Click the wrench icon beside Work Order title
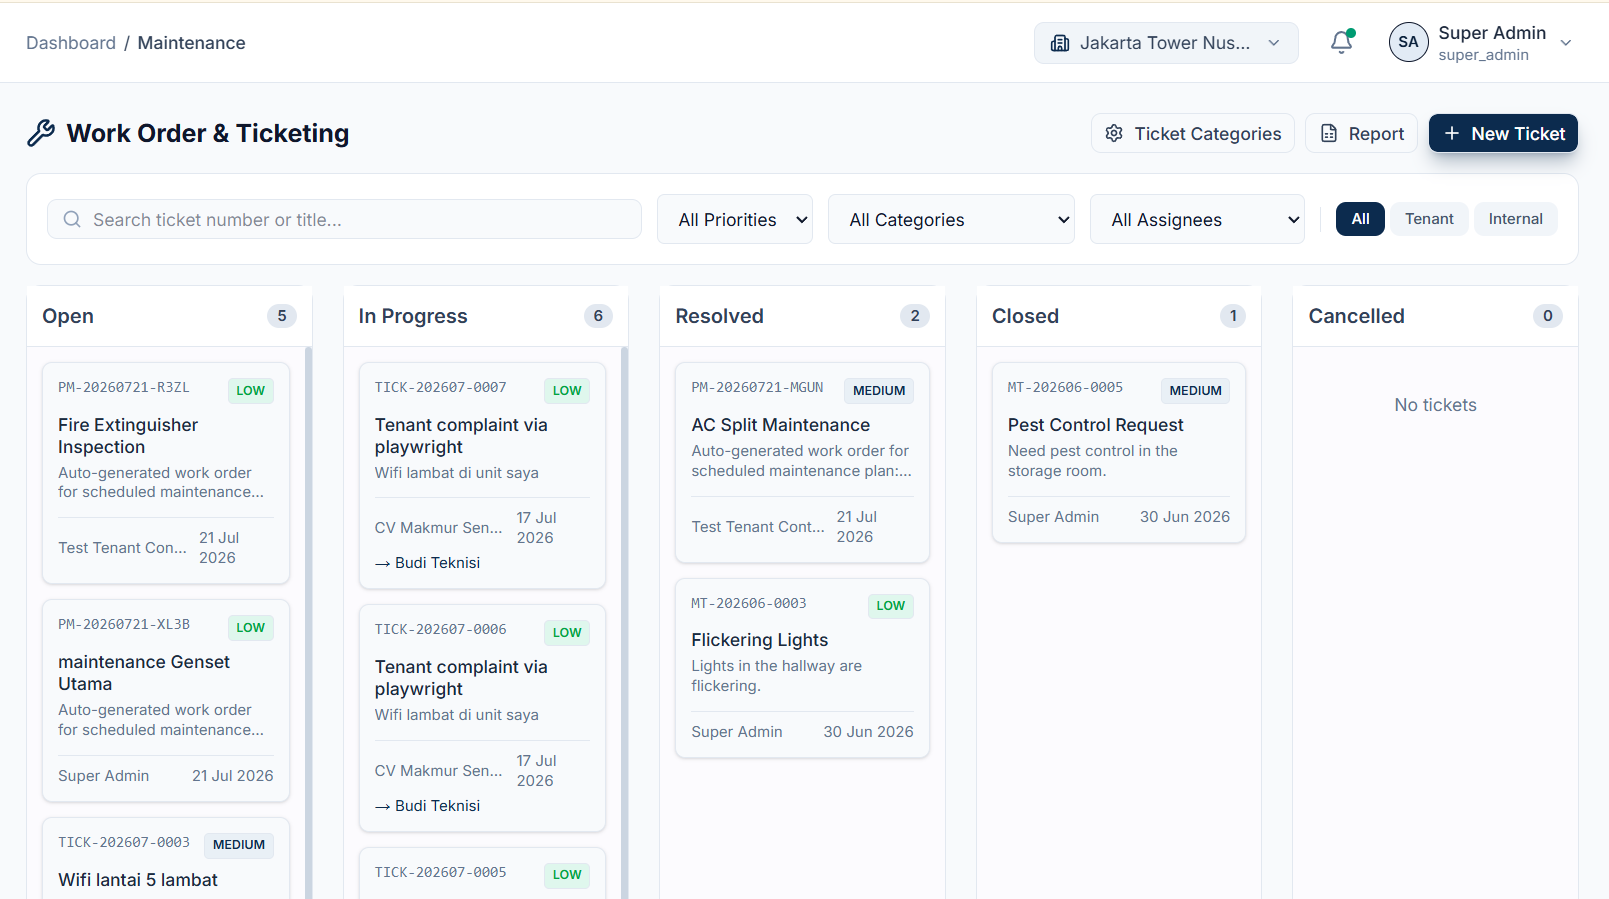1609x899 pixels. pyautogui.click(x=41, y=133)
